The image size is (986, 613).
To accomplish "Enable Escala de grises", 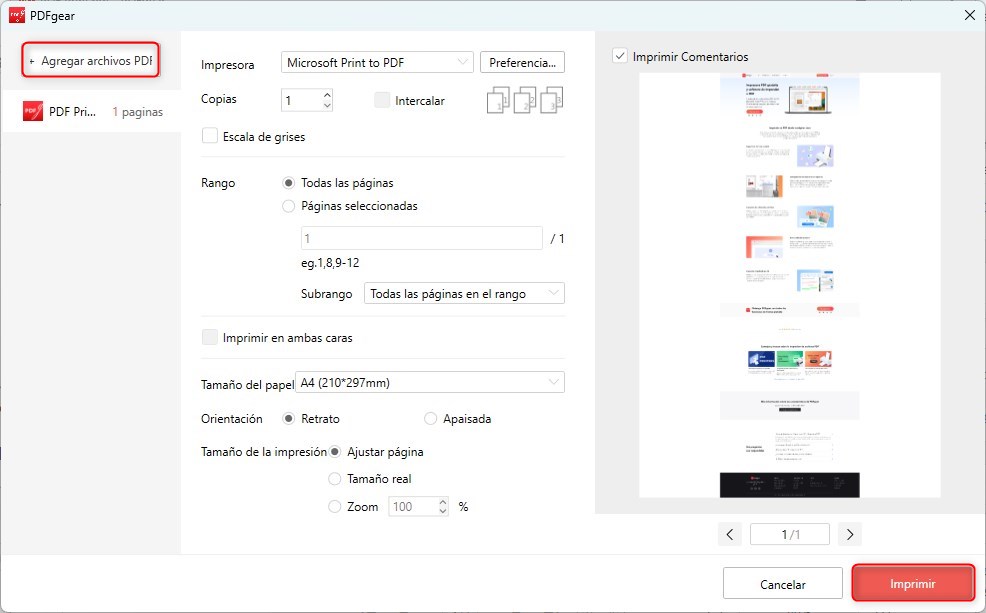I will click(x=210, y=135).
